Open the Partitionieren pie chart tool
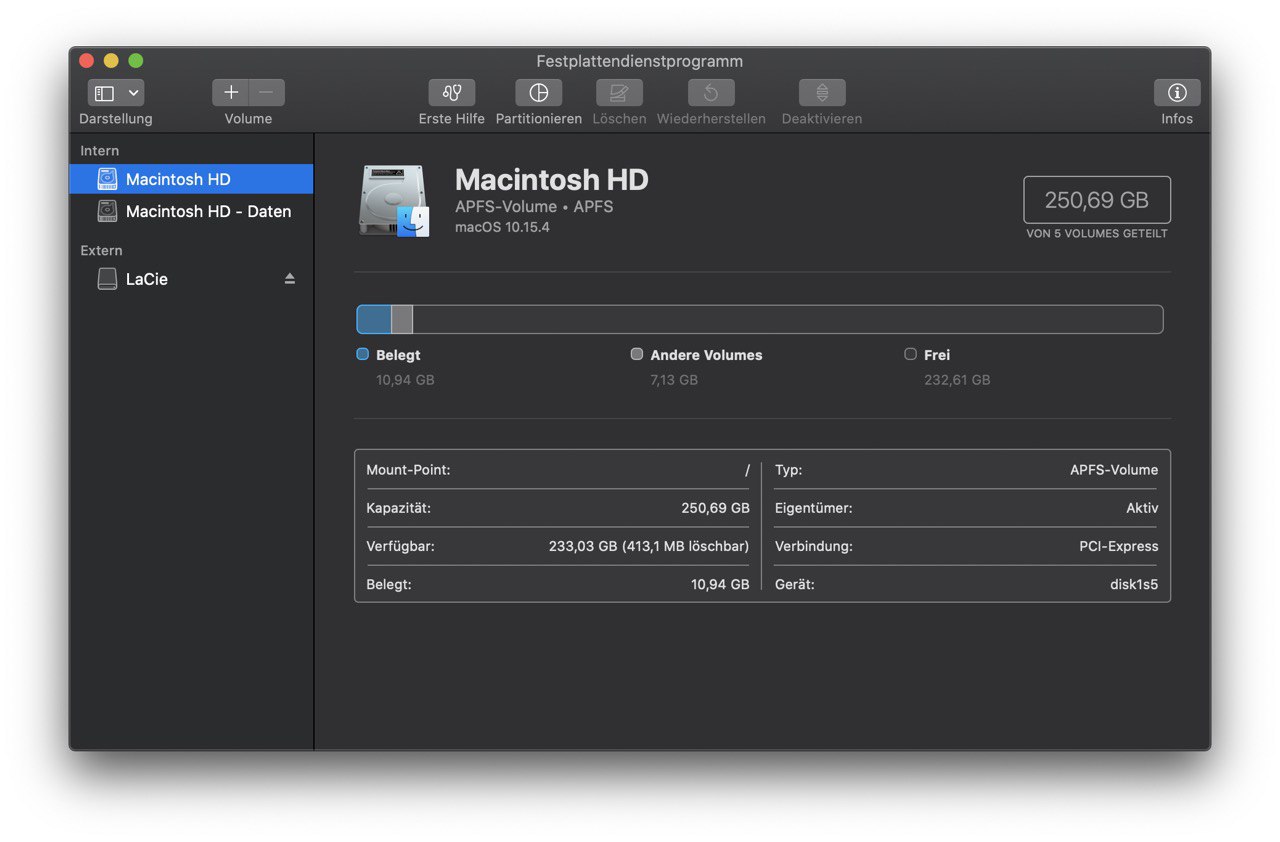The height and width of the screenshot is (842, 1280). tap(539, 93)
